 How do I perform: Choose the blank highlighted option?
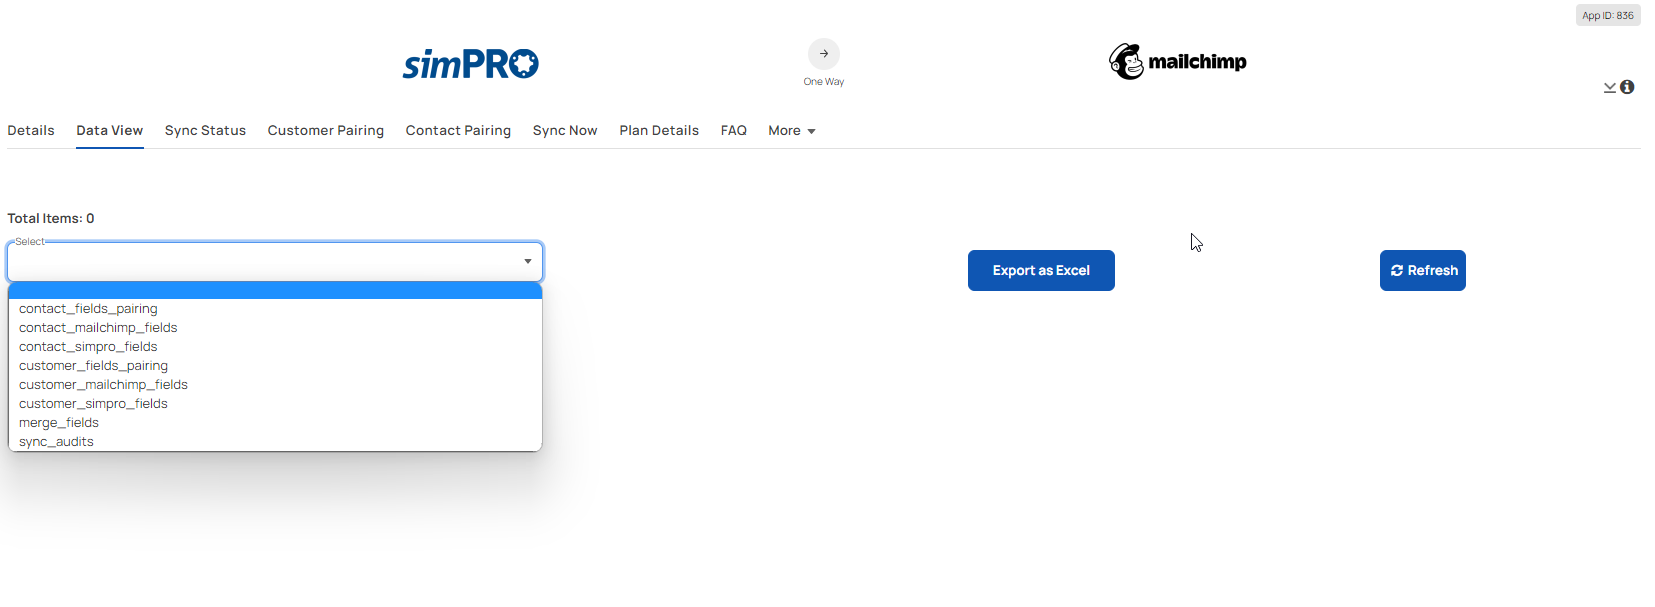click(275, 291)
